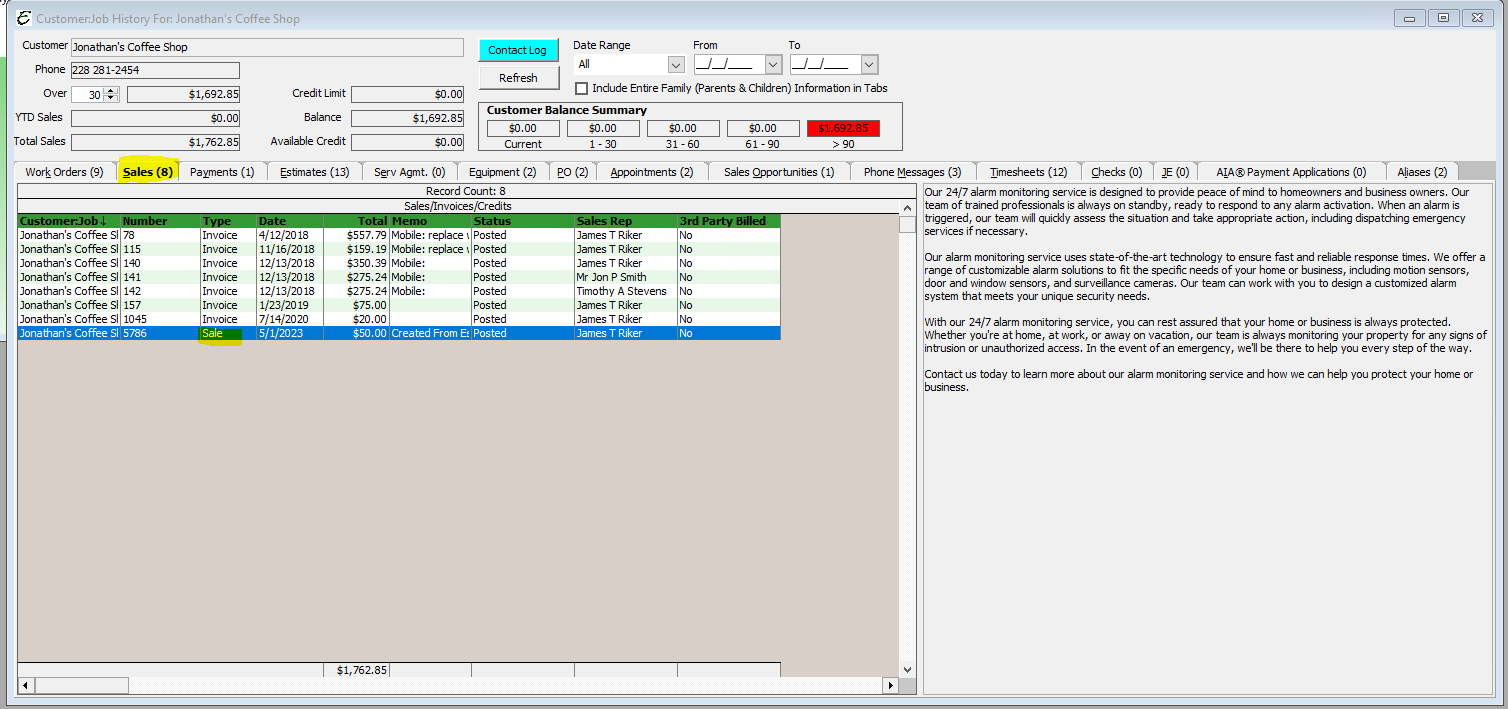Select invoice number 78 row
This screenshot has width=1508, height=709.
129,235
